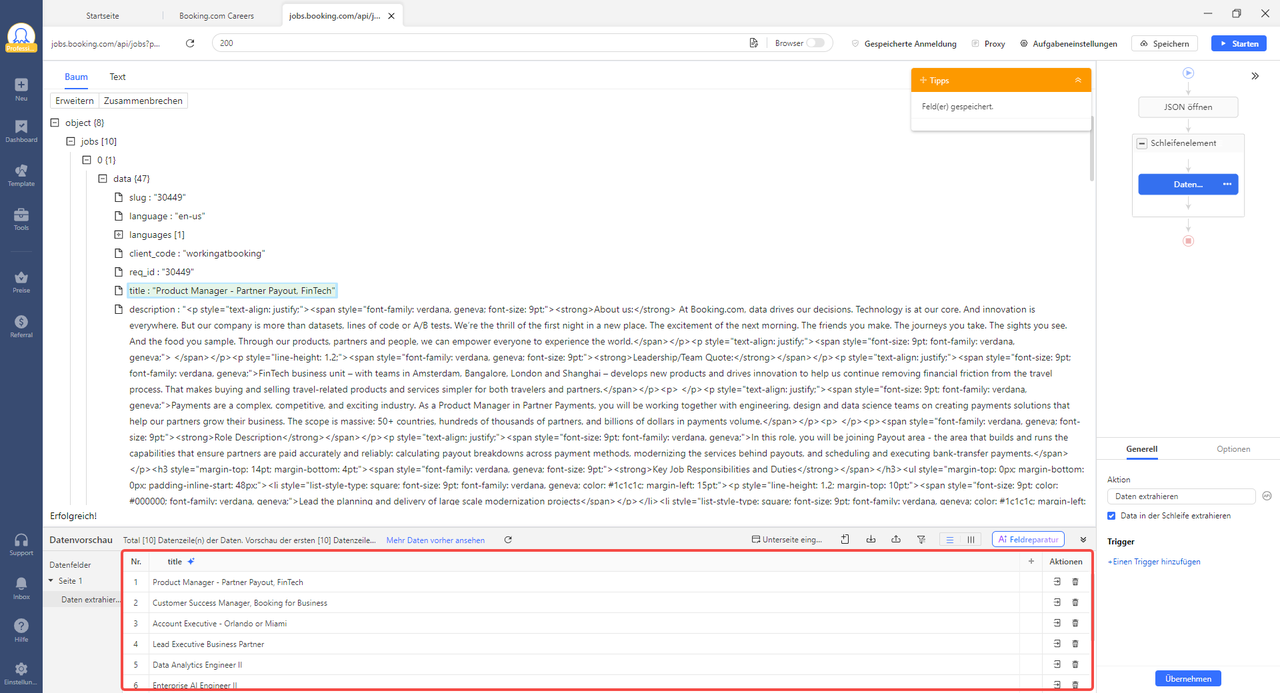Click the Aktion name field 'Daten extrahieren'
This screenshot has height=693, width=1280.
tap(1181, 496)
